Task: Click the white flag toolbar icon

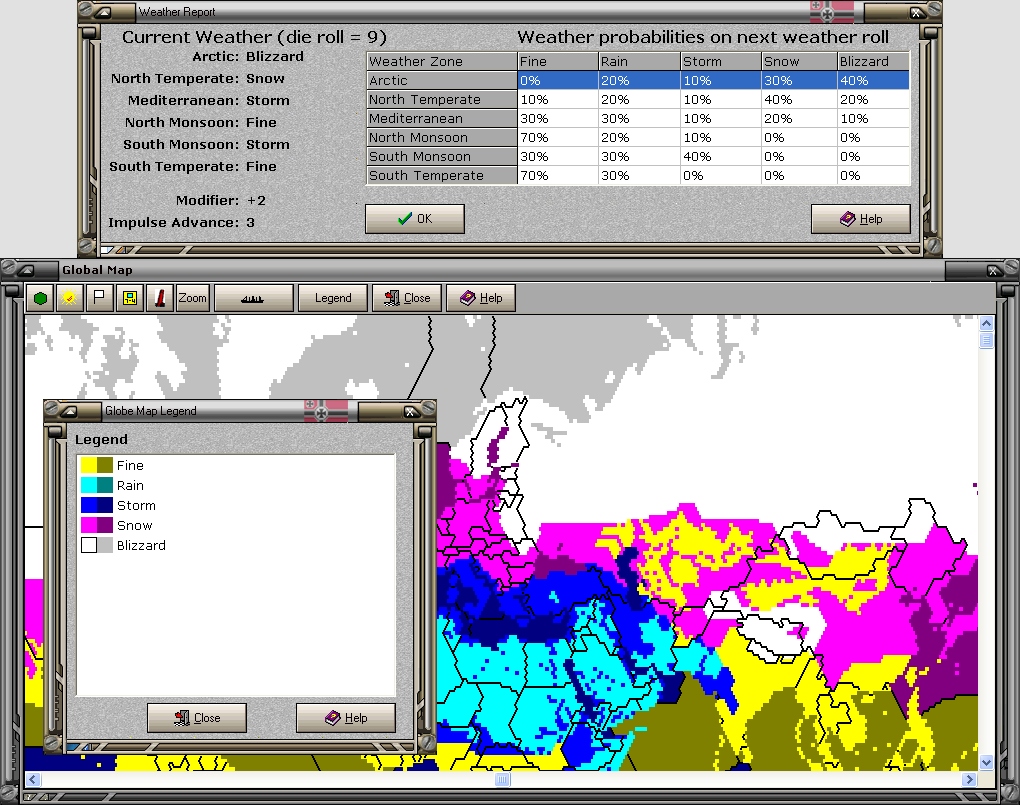Action: [x=98, y=298]
